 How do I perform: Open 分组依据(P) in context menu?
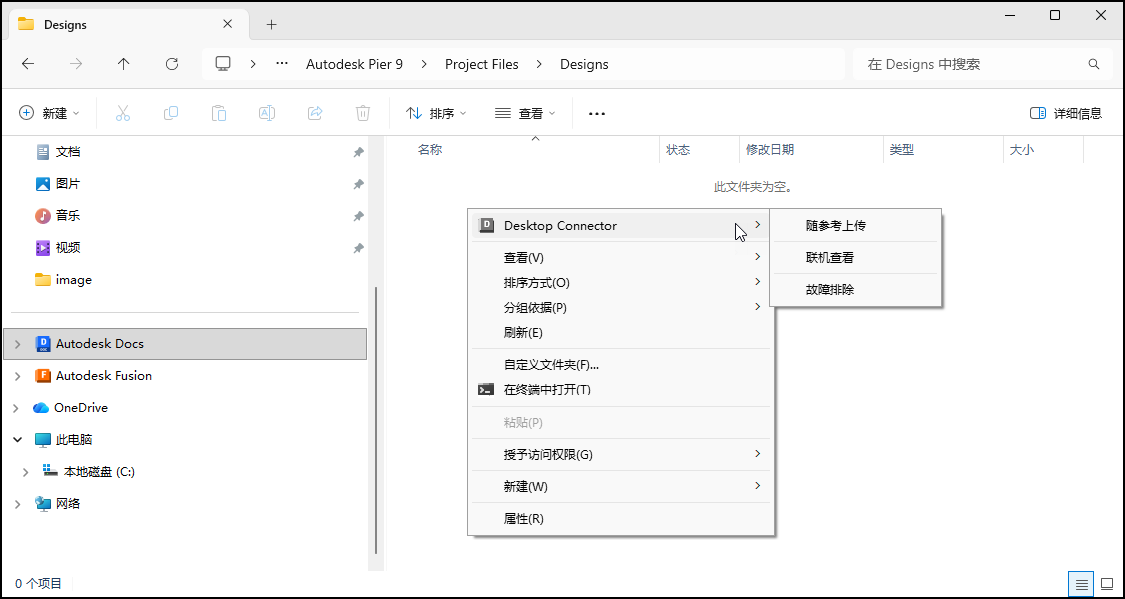click(621, 308)
